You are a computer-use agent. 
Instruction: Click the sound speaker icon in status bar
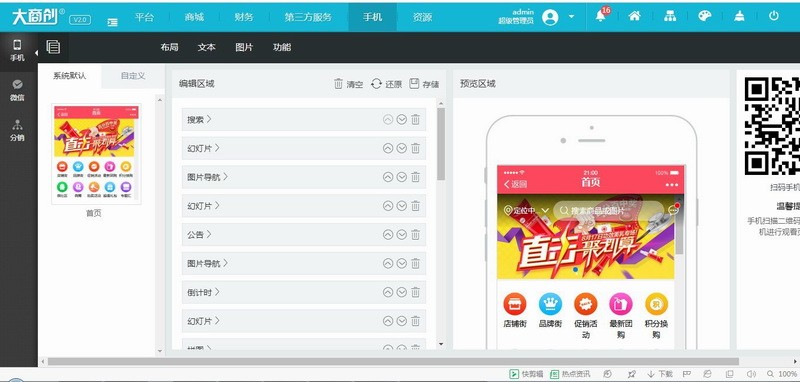(751, 374)
